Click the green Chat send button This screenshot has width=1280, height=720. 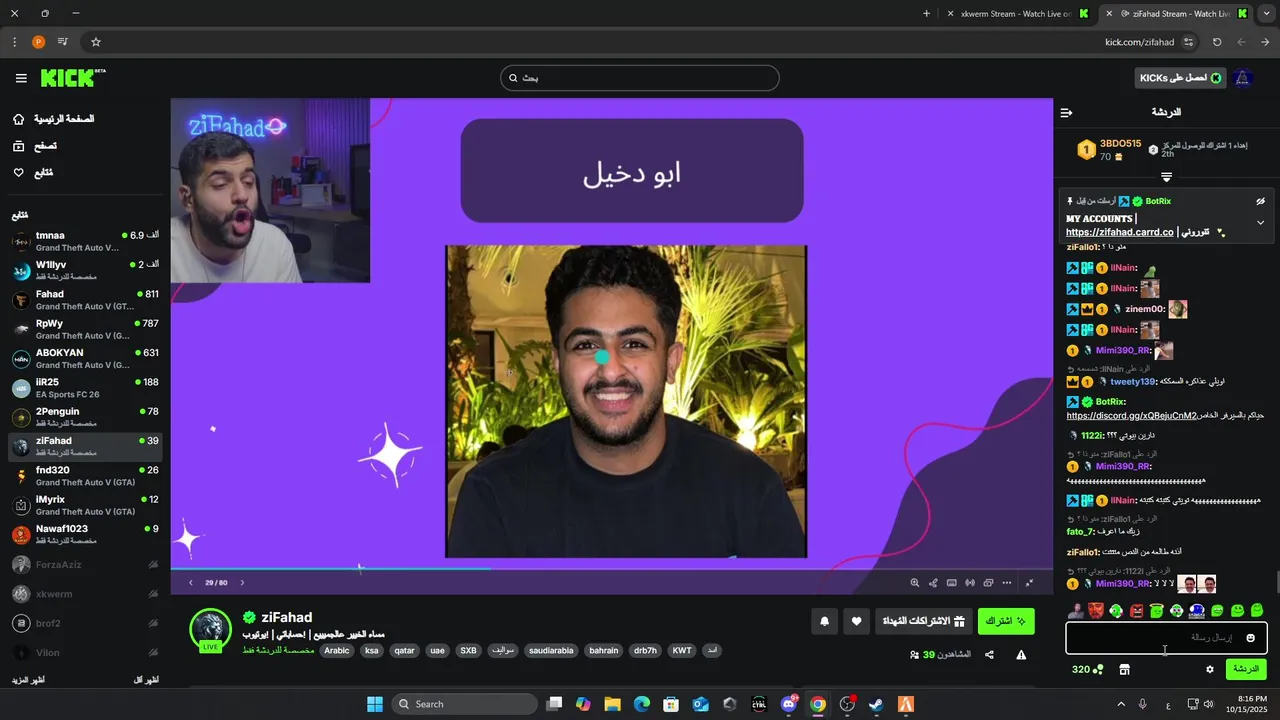pyautogui.click(x=1246, y=669)
